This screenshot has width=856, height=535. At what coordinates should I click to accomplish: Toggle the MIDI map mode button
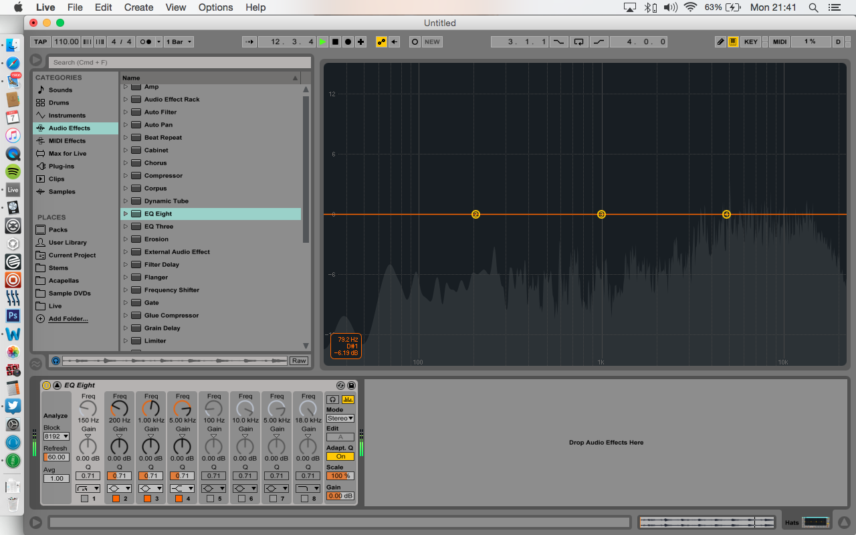tap(780, 41)
